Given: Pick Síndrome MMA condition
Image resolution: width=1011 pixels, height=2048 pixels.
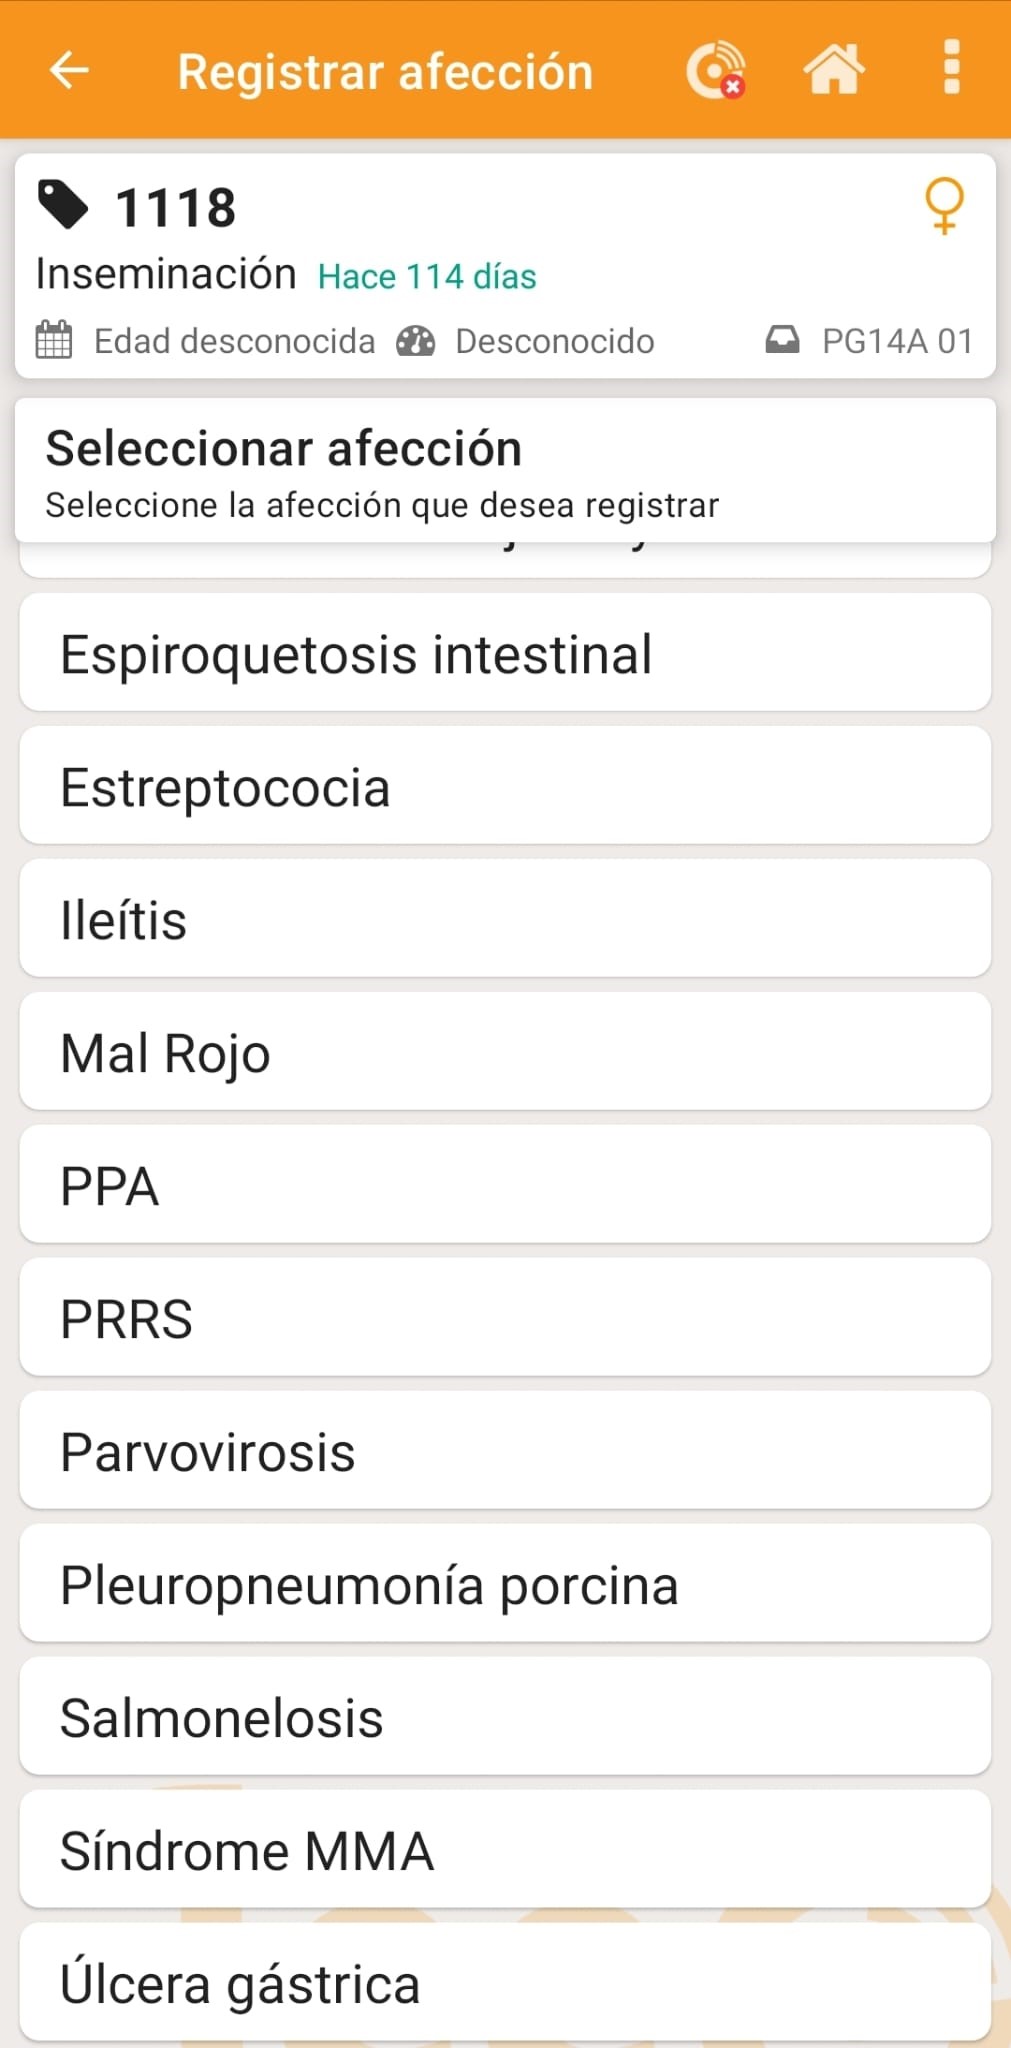Looking at the screenshot, I should click(x=505, y=1850).
